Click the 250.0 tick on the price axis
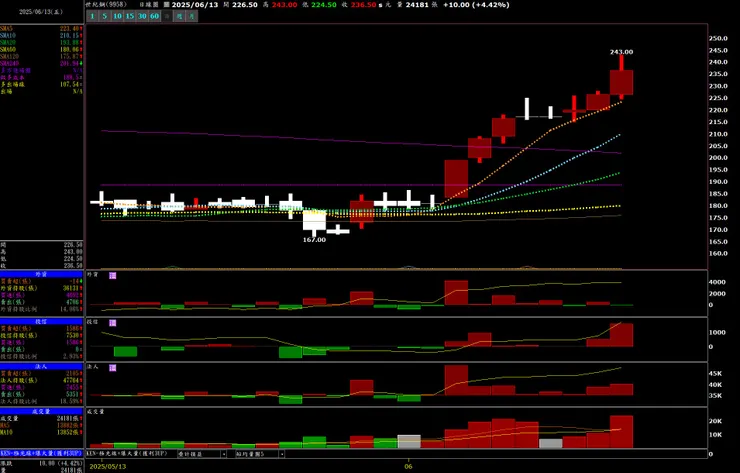 (x=718, y=38)
